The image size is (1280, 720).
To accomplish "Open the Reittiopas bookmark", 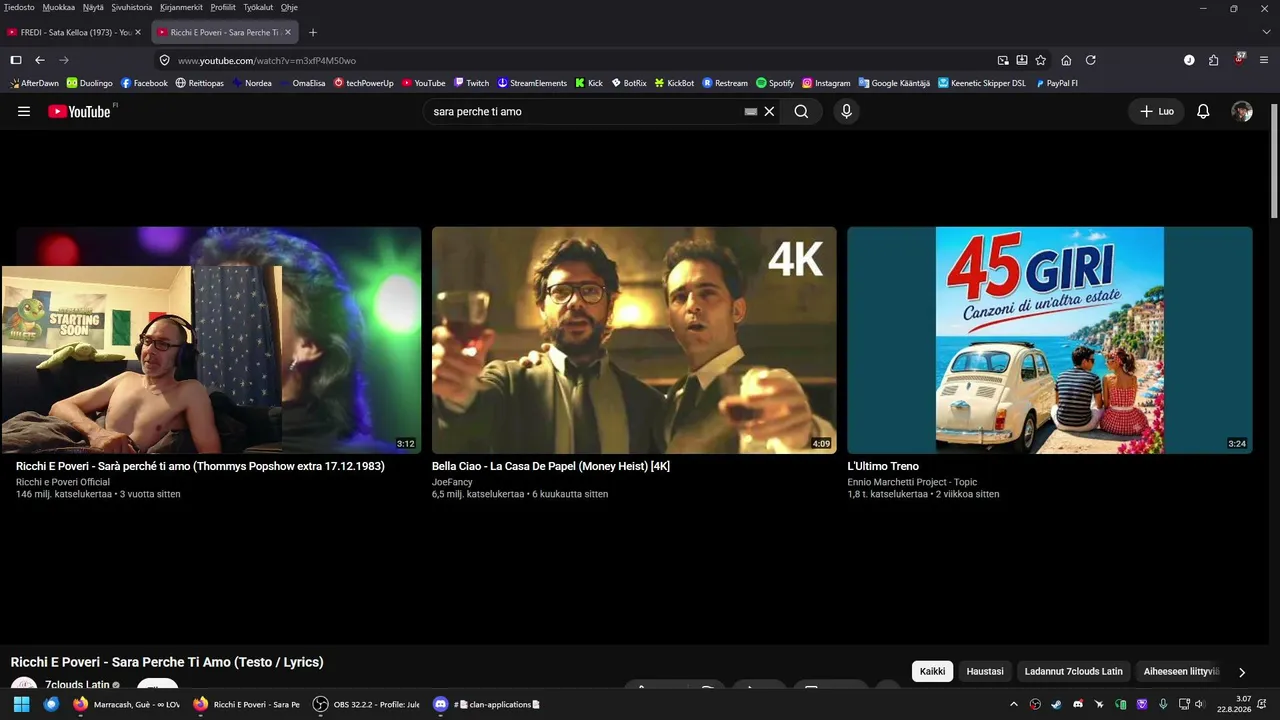I will (199, 83).
